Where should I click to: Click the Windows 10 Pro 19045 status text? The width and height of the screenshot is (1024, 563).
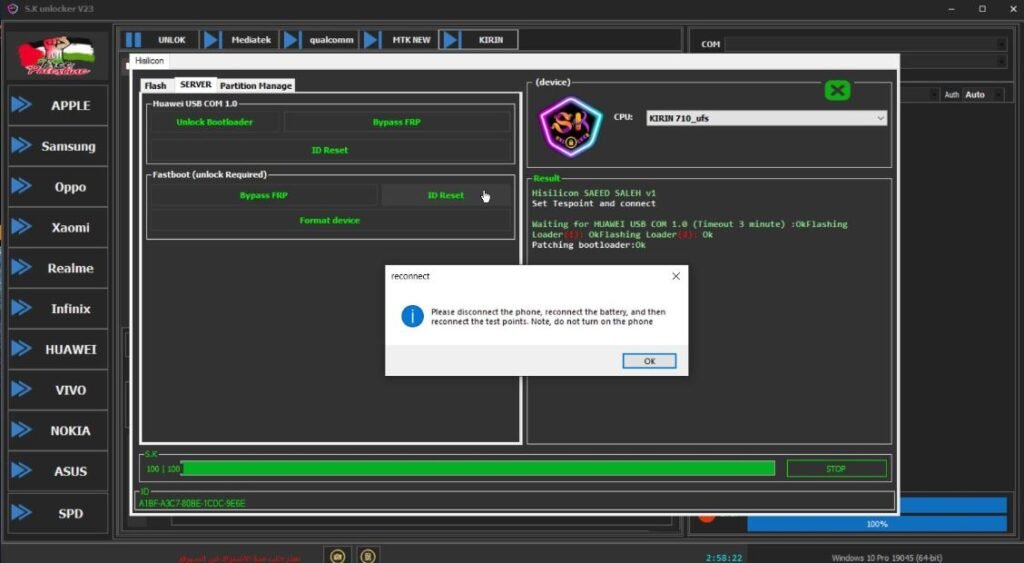click(887, 558)
